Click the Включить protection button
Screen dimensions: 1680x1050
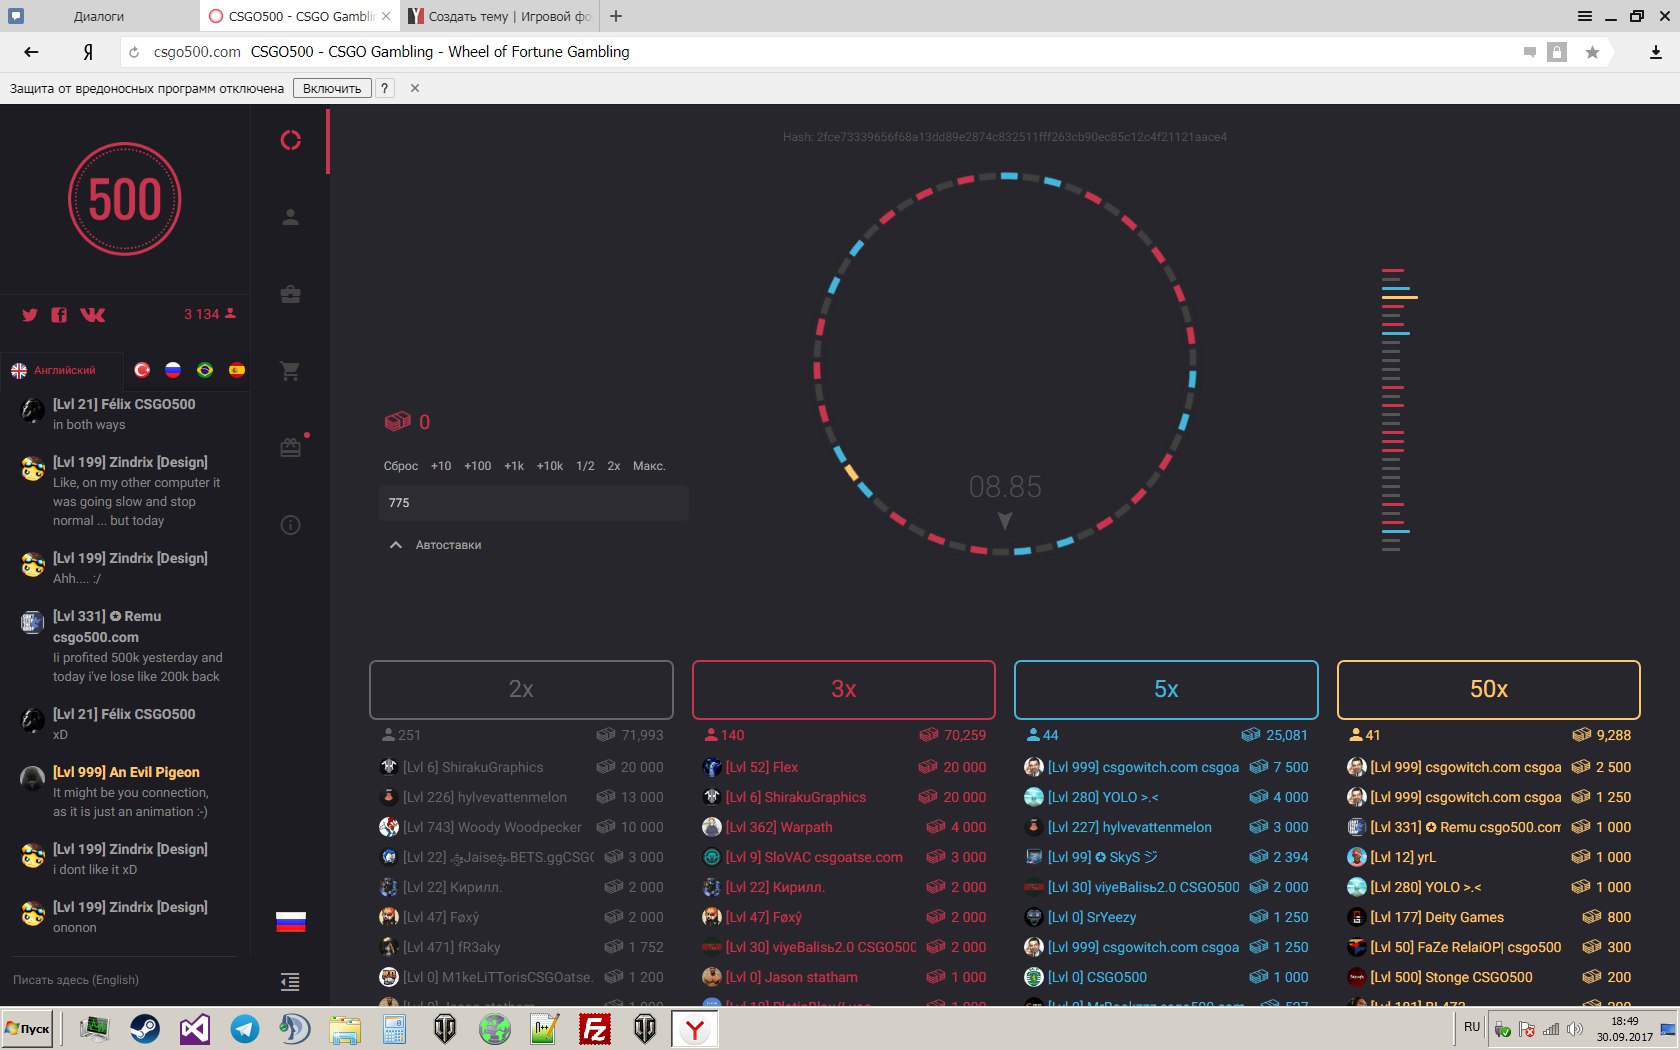point(332,88)
